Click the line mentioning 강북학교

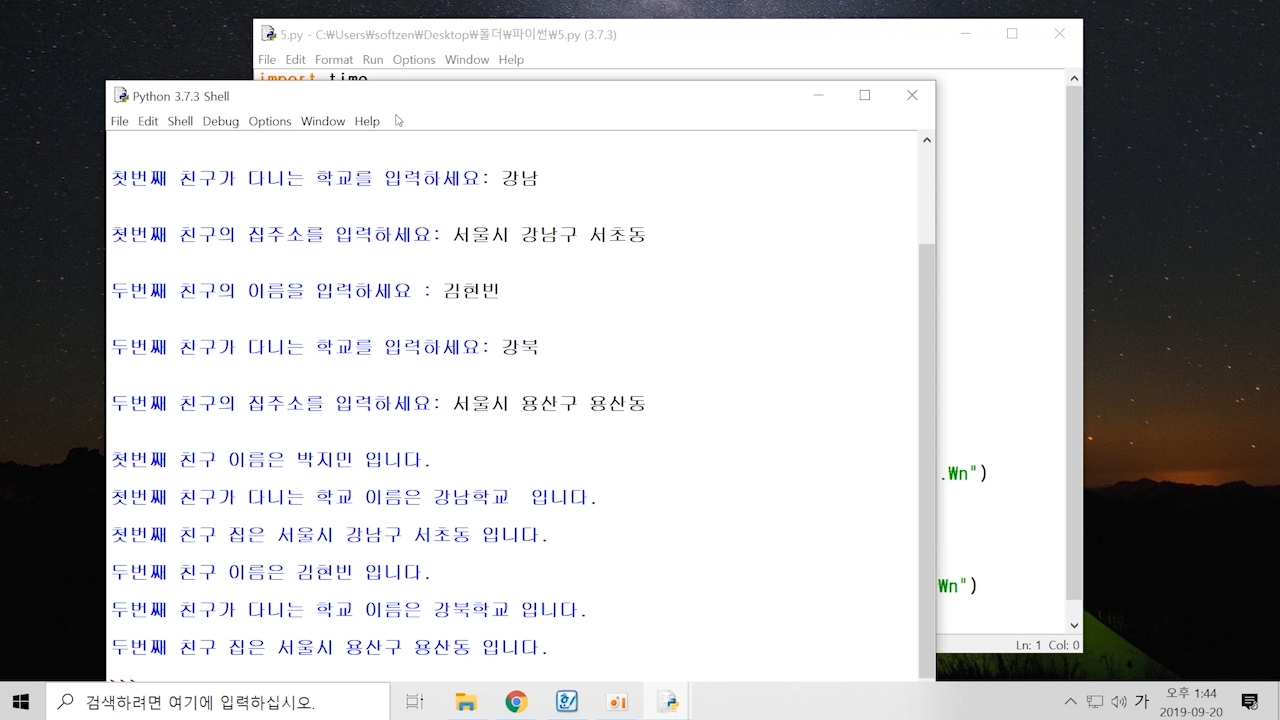coord(349,610)
